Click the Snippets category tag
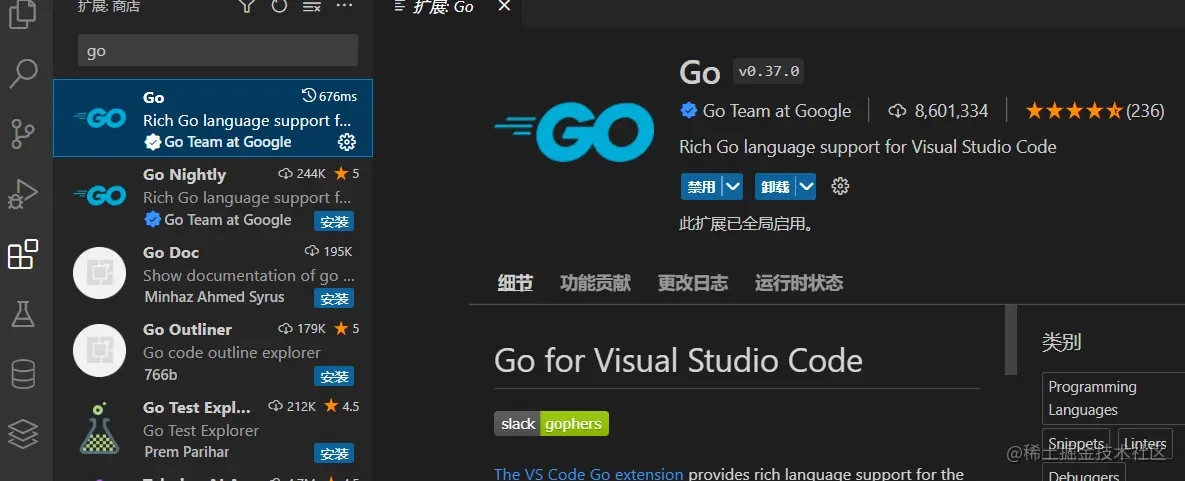The width and height of the screenshot is (1185, 481). 1076,444
